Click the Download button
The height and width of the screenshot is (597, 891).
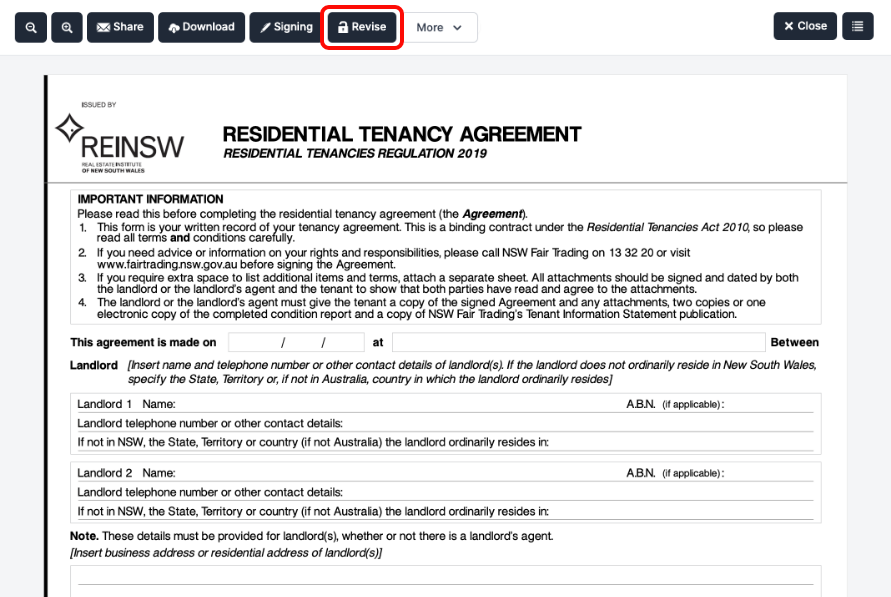pyautogui.click(x=201, y=27)
